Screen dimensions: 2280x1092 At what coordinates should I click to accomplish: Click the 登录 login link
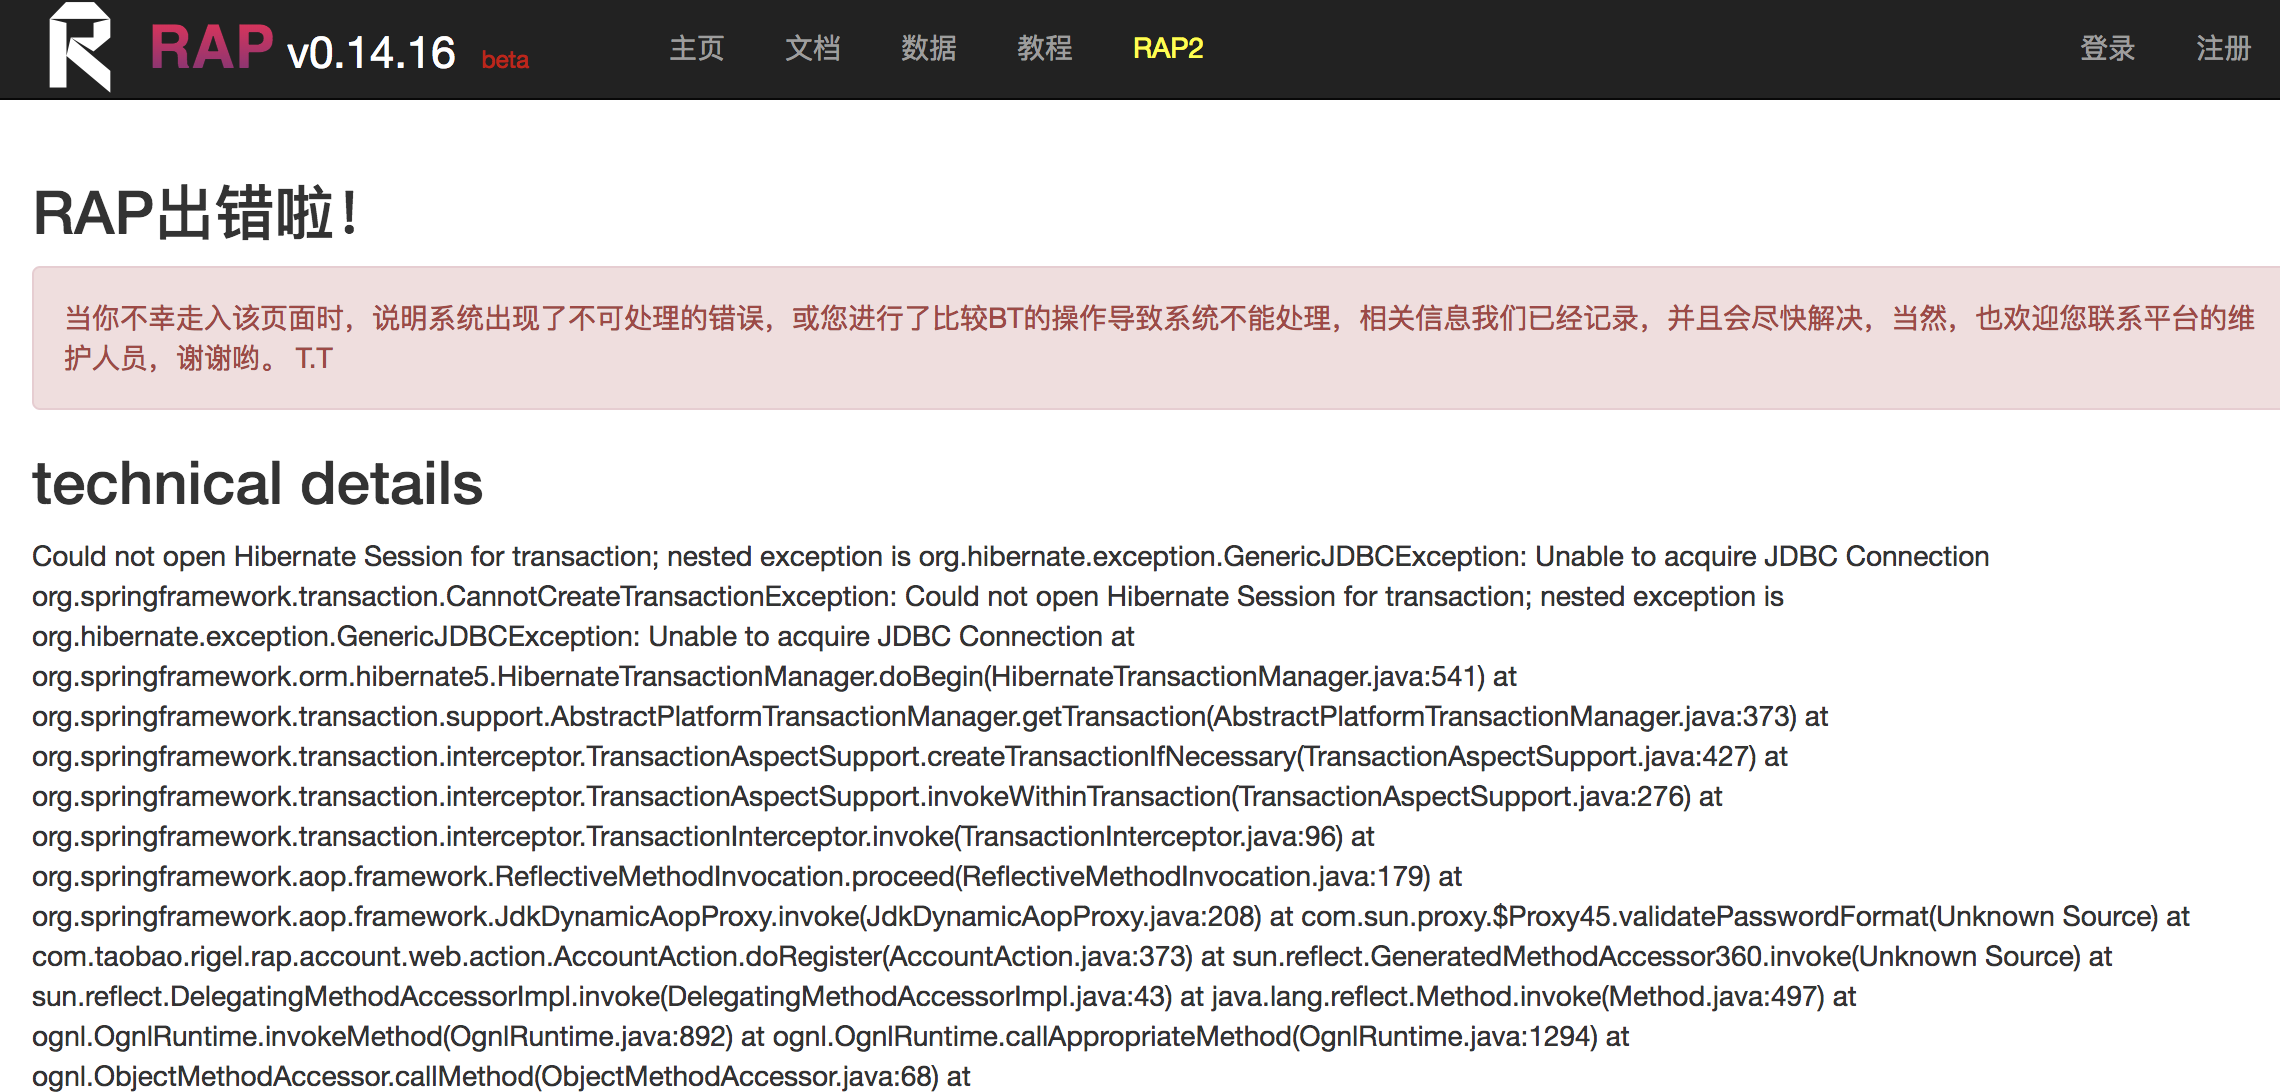click(x=2107, y=48)
